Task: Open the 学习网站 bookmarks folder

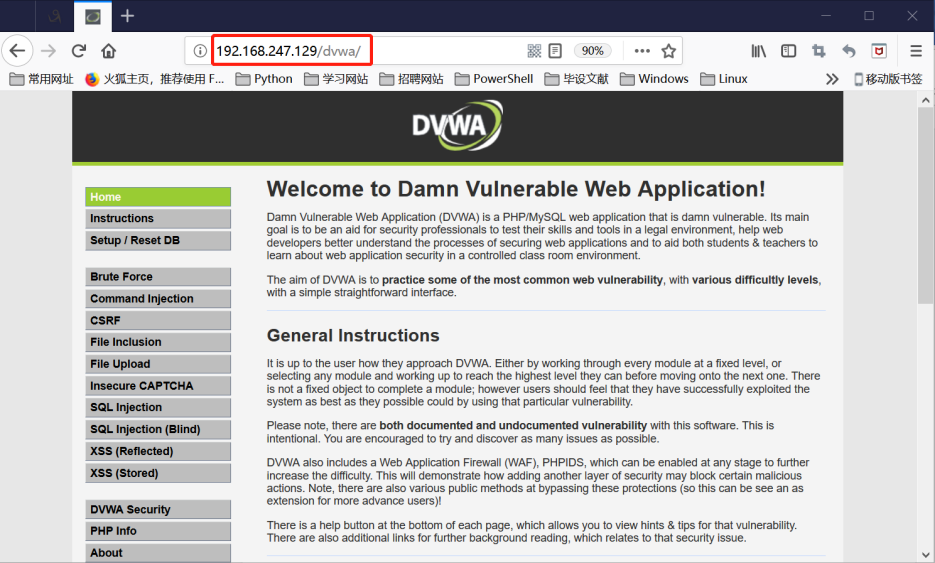Action: (x=336, y=79)
